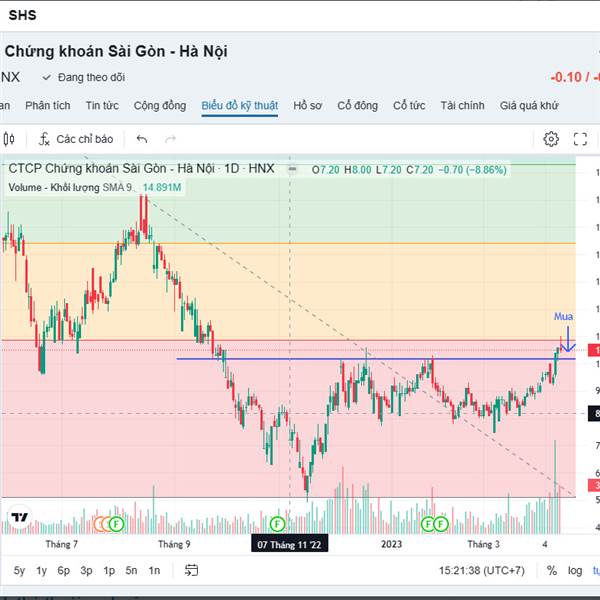Click the TradingView logo
The height and width of the screenshot is (600, 600).
tap(20, 518)
